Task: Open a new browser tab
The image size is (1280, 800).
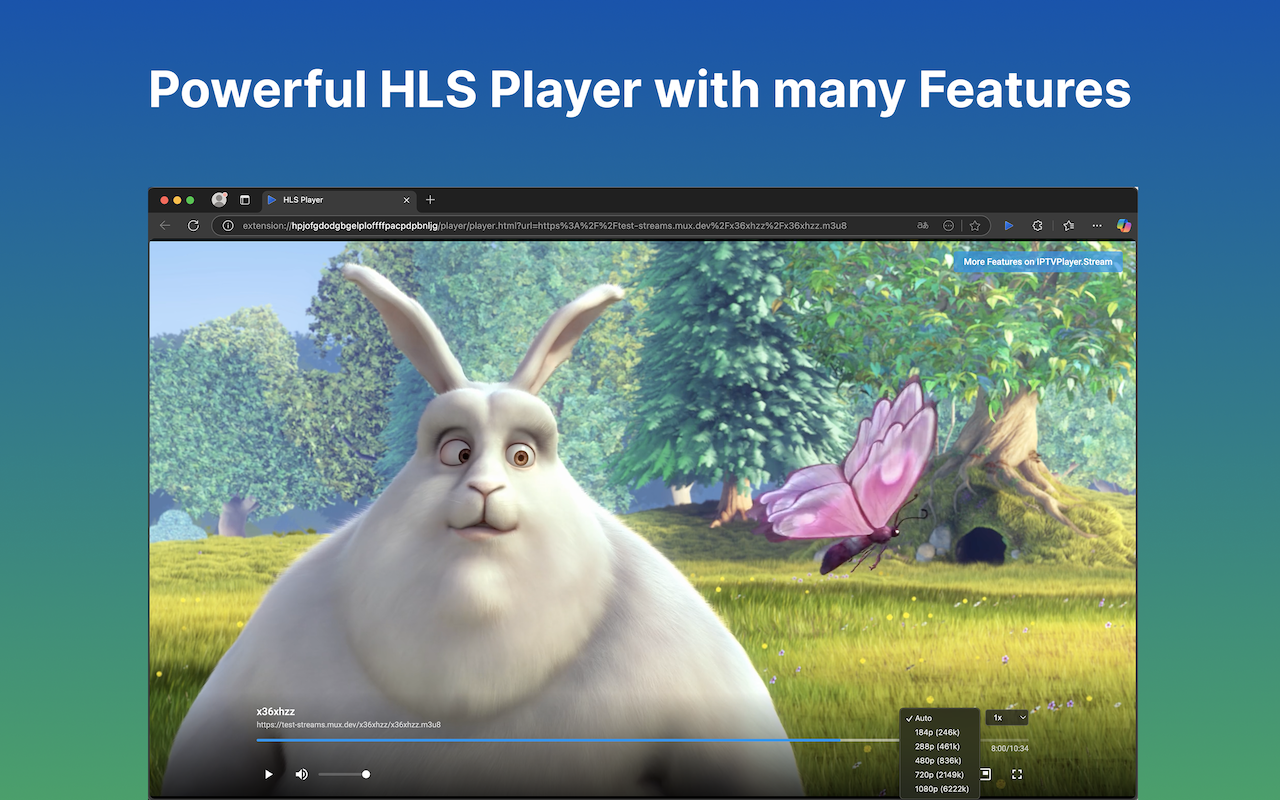Action: coord(430,200)
